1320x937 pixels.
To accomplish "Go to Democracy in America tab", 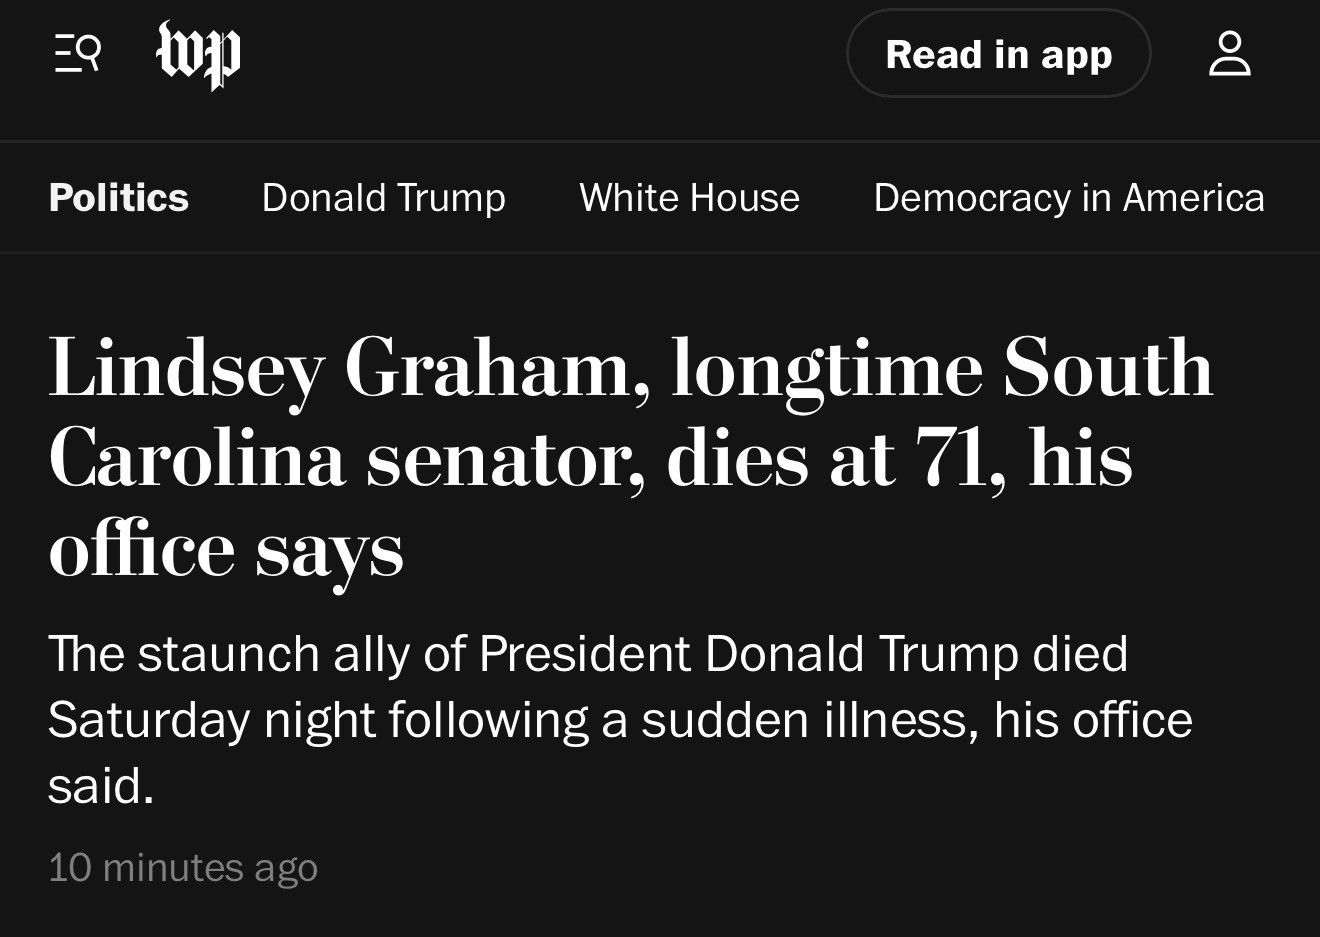I will coord(1069,198).
